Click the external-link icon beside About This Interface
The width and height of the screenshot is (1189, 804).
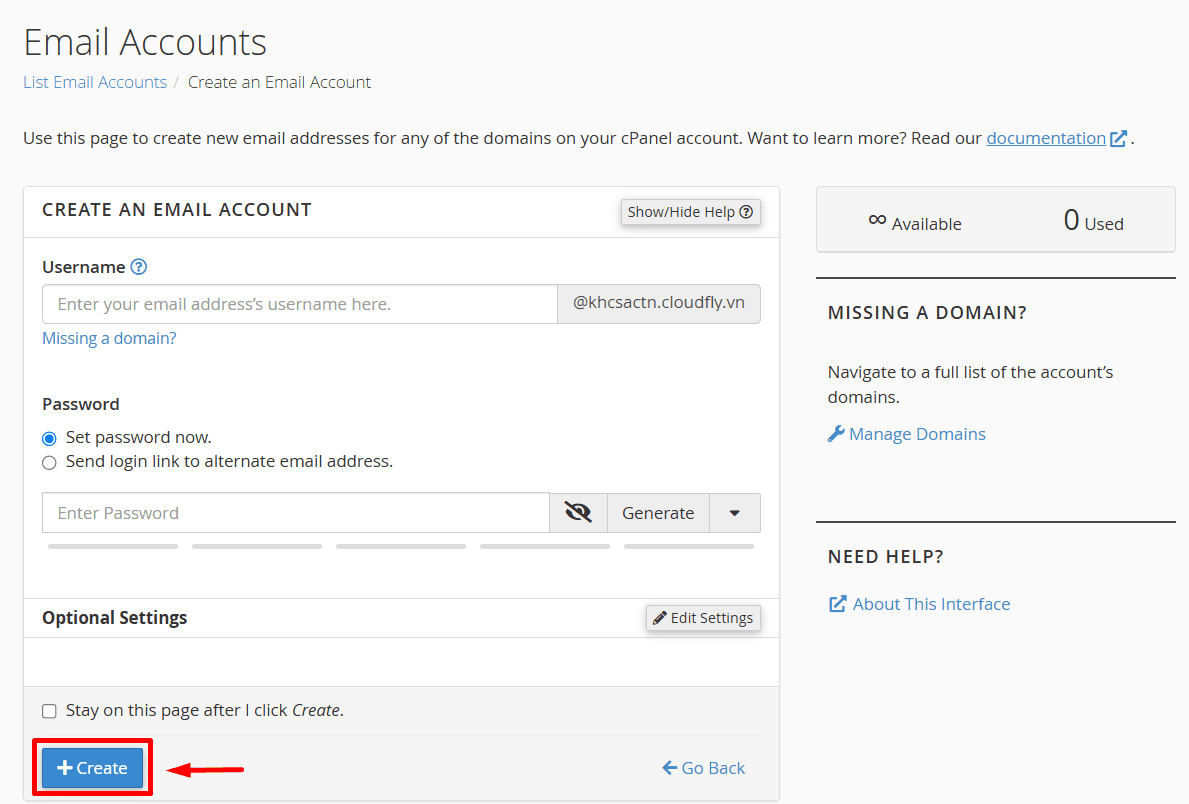(x=836, y=603)
